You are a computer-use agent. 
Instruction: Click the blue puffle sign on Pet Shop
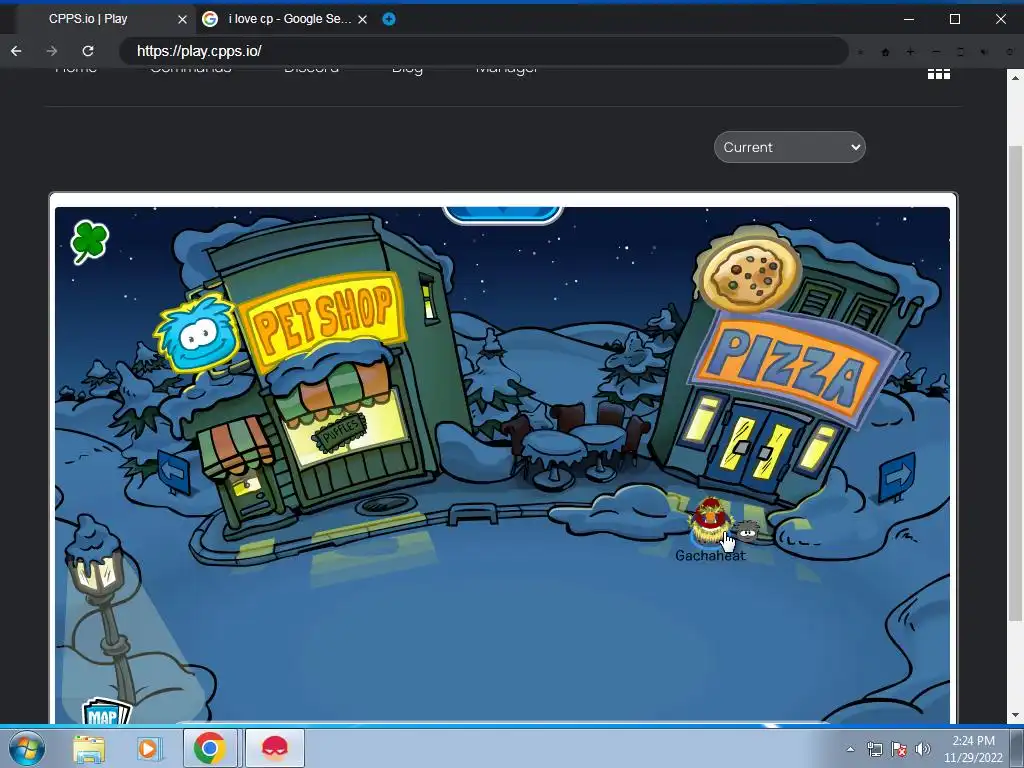point(196,334)
